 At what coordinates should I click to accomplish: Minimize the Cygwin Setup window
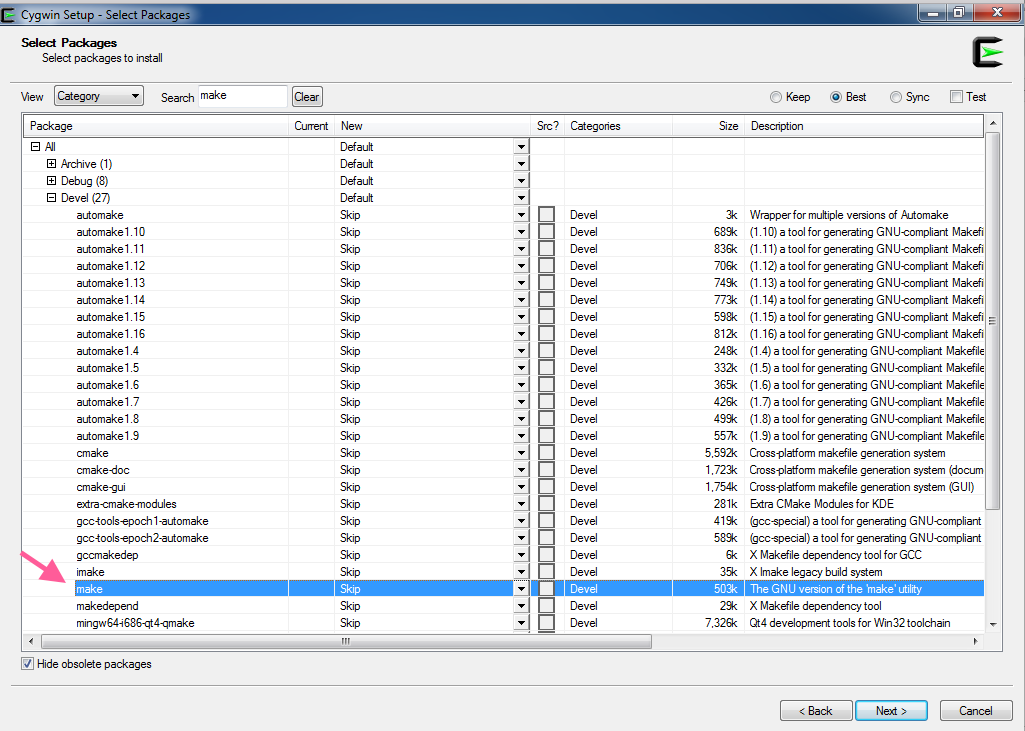click(x=933, y=12)
